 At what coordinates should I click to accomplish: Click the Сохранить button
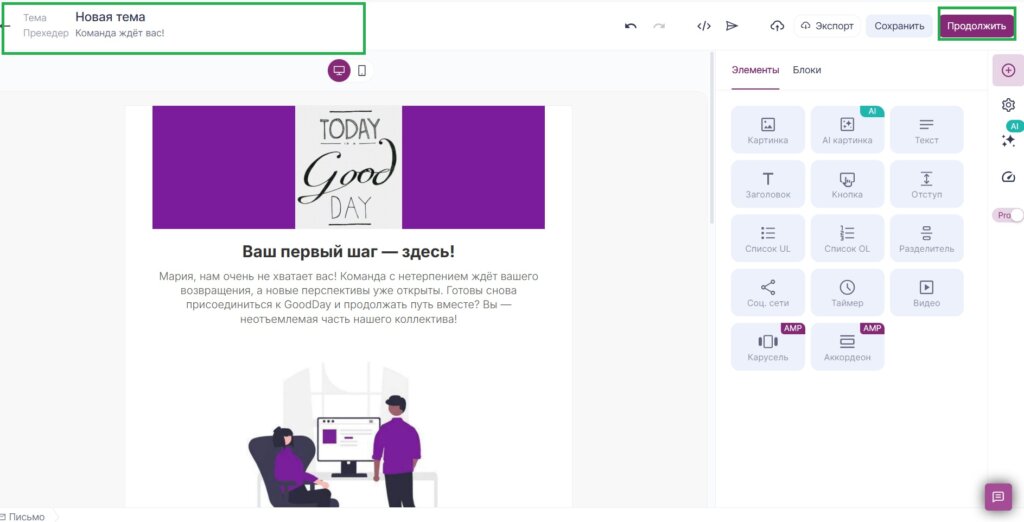899,26
